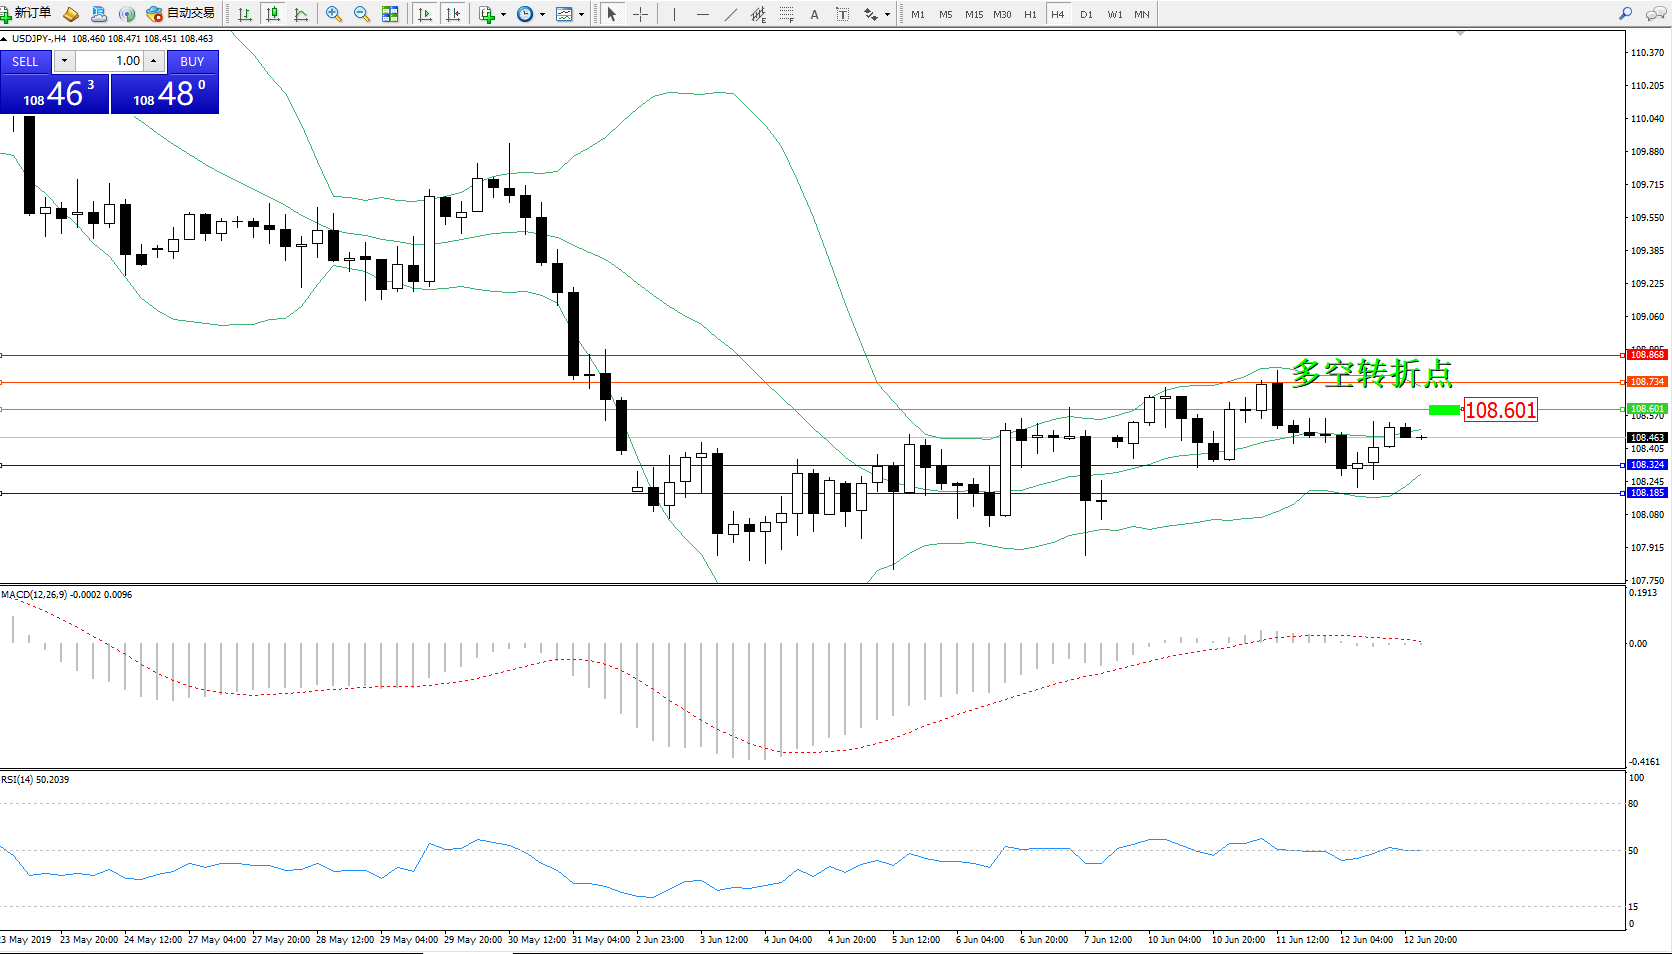Click the 自动交易 auto trading button
This screenshot has width=1672, height=954.
[181, 13]
